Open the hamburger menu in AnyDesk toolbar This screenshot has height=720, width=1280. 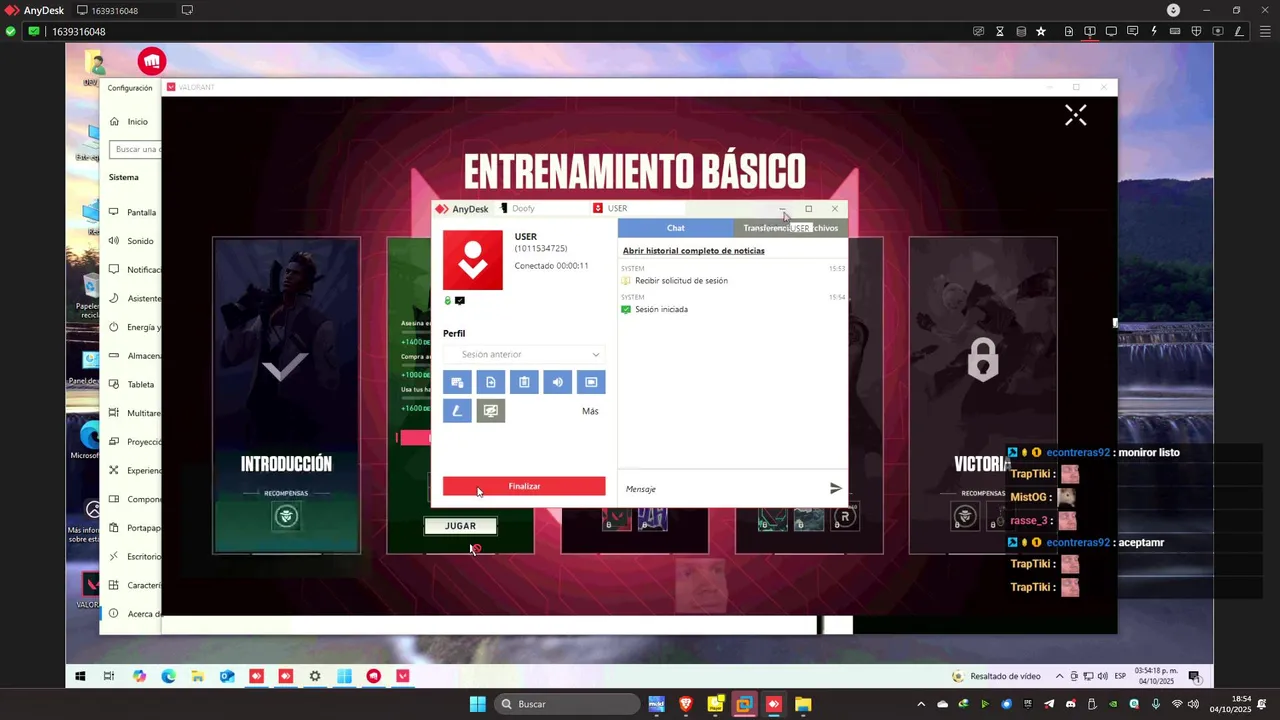tap(1265, 31)
